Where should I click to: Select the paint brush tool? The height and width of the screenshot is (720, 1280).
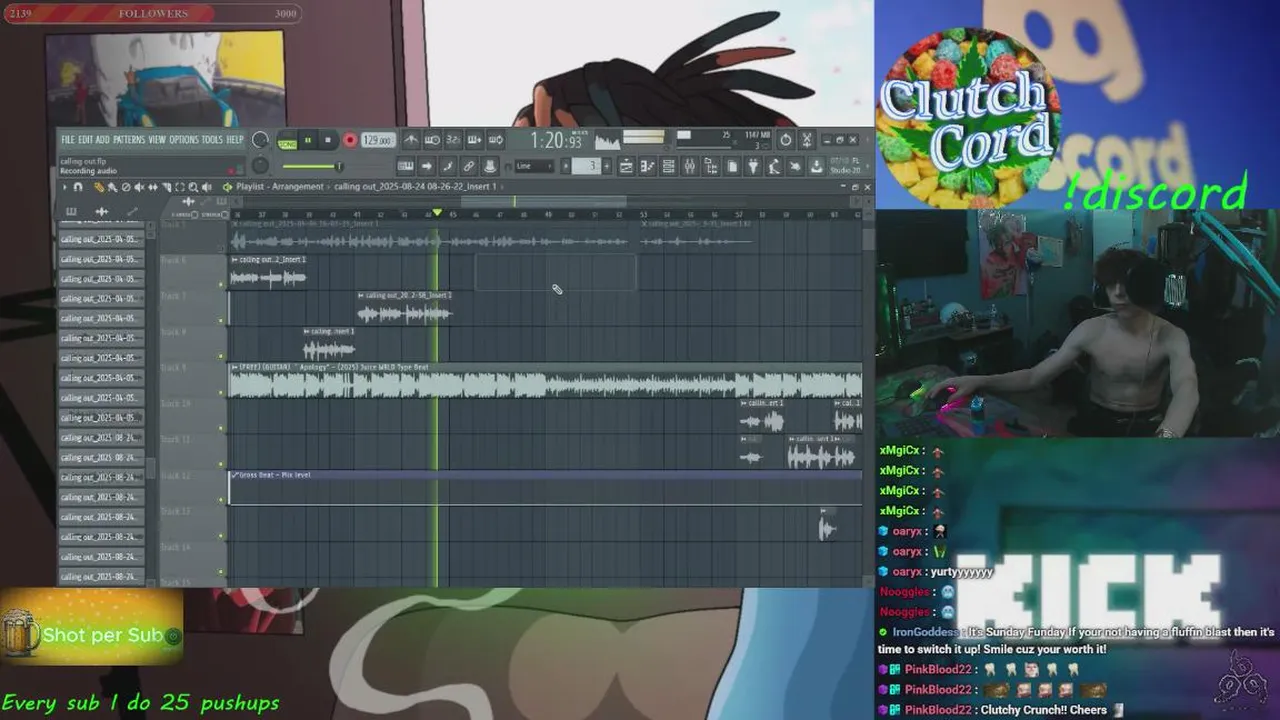coord(112,187)
